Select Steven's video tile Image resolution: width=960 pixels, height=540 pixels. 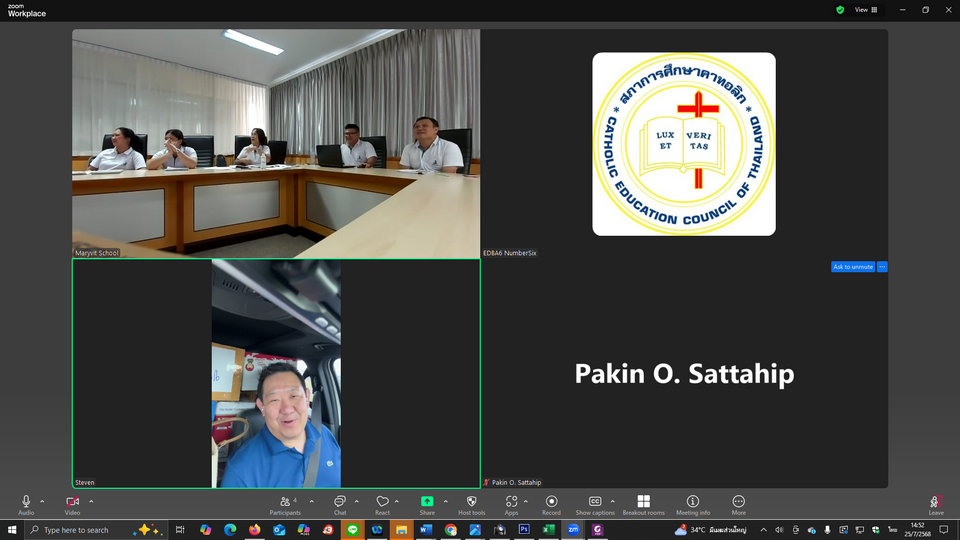(x=276, y=373)
